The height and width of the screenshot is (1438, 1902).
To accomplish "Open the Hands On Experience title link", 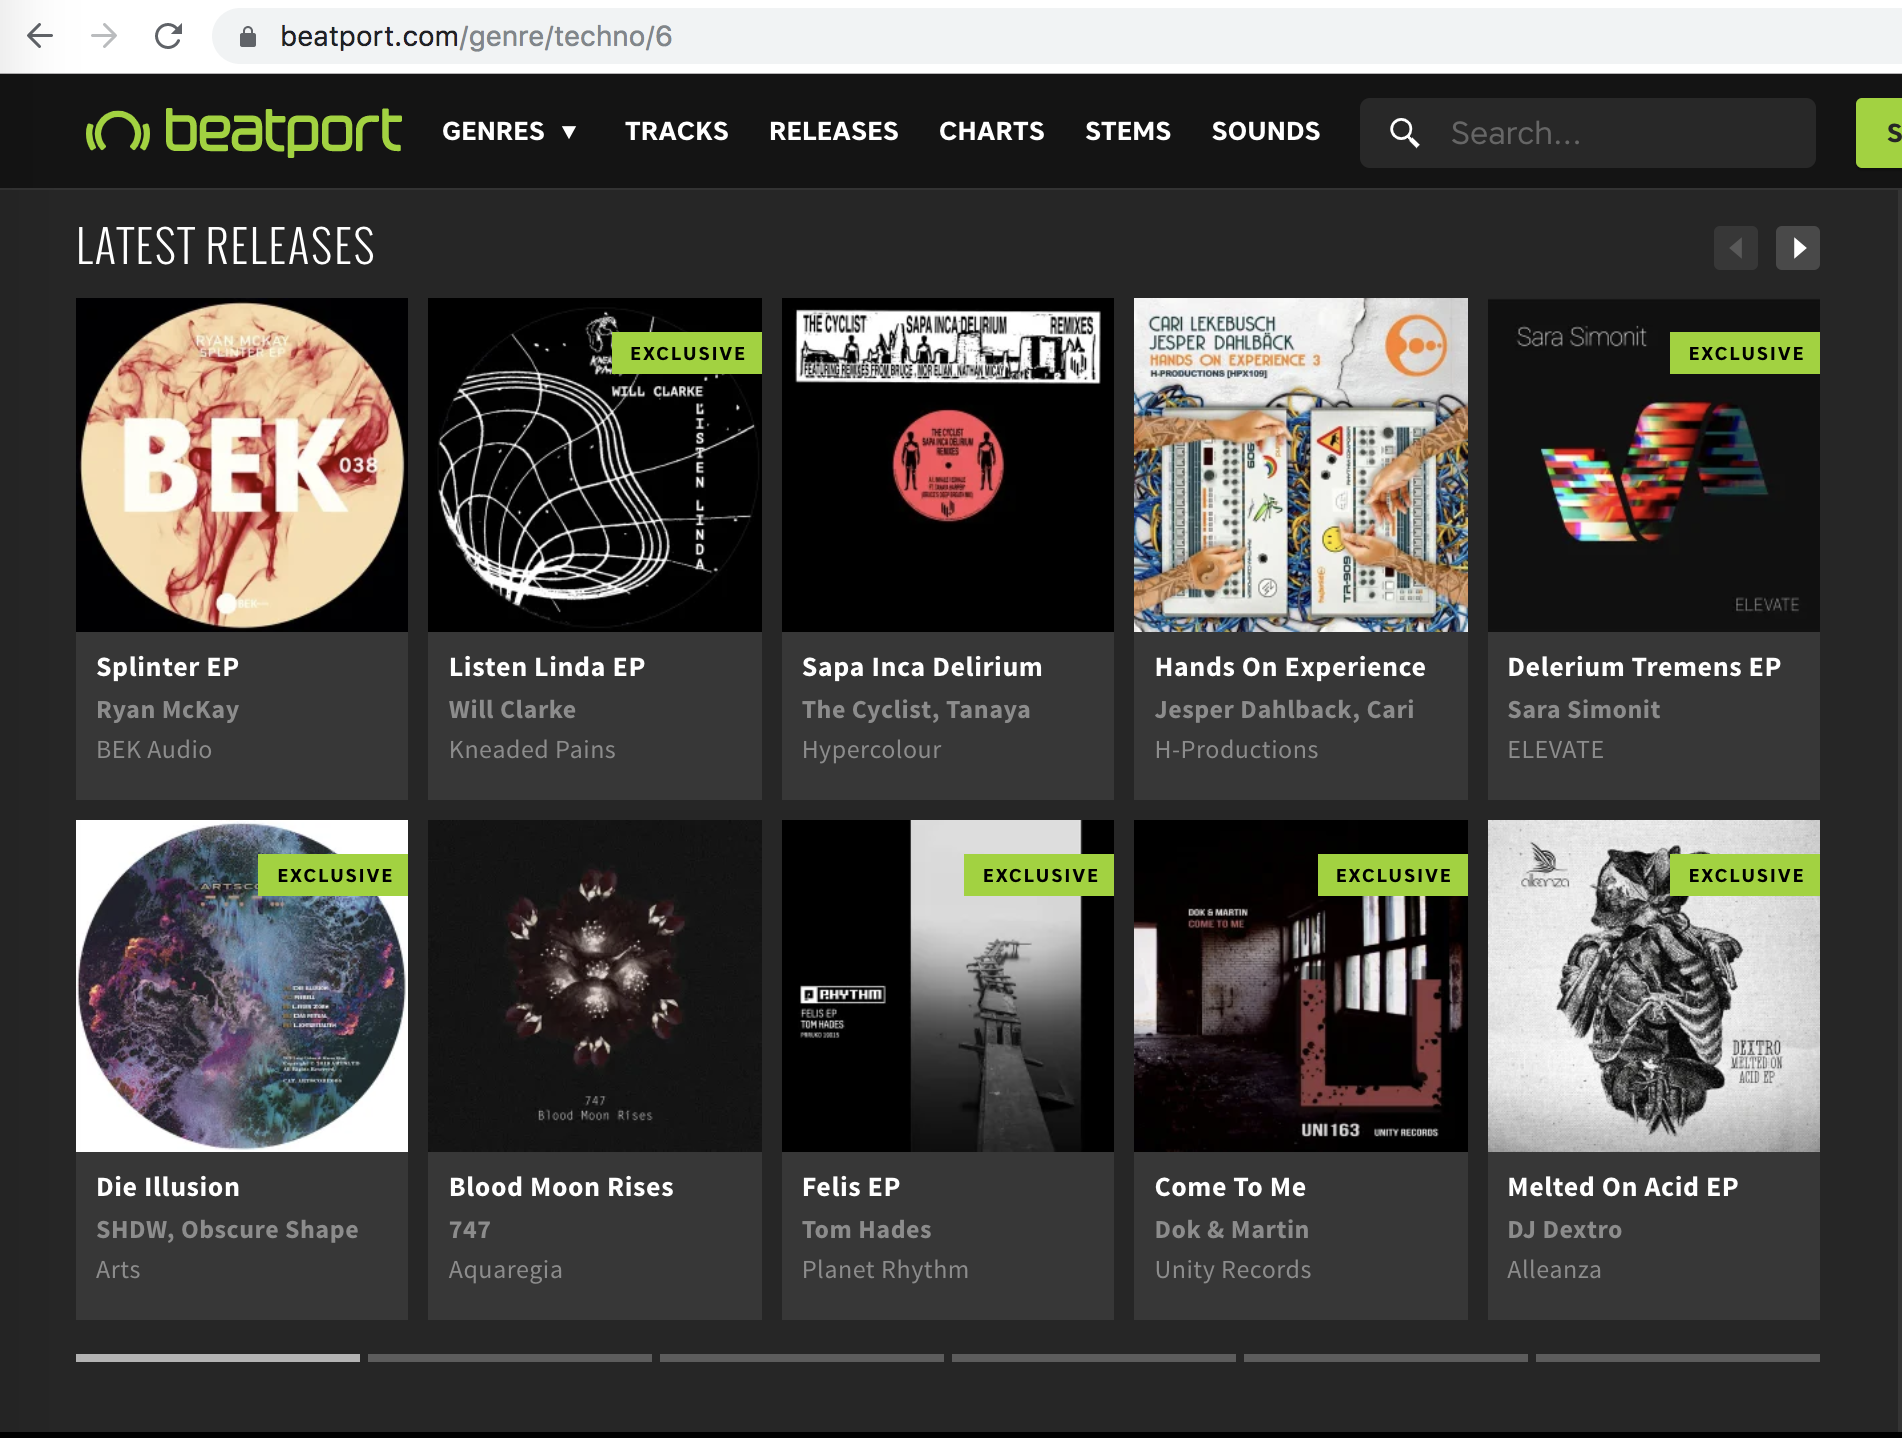I will tap(1290, 667).
